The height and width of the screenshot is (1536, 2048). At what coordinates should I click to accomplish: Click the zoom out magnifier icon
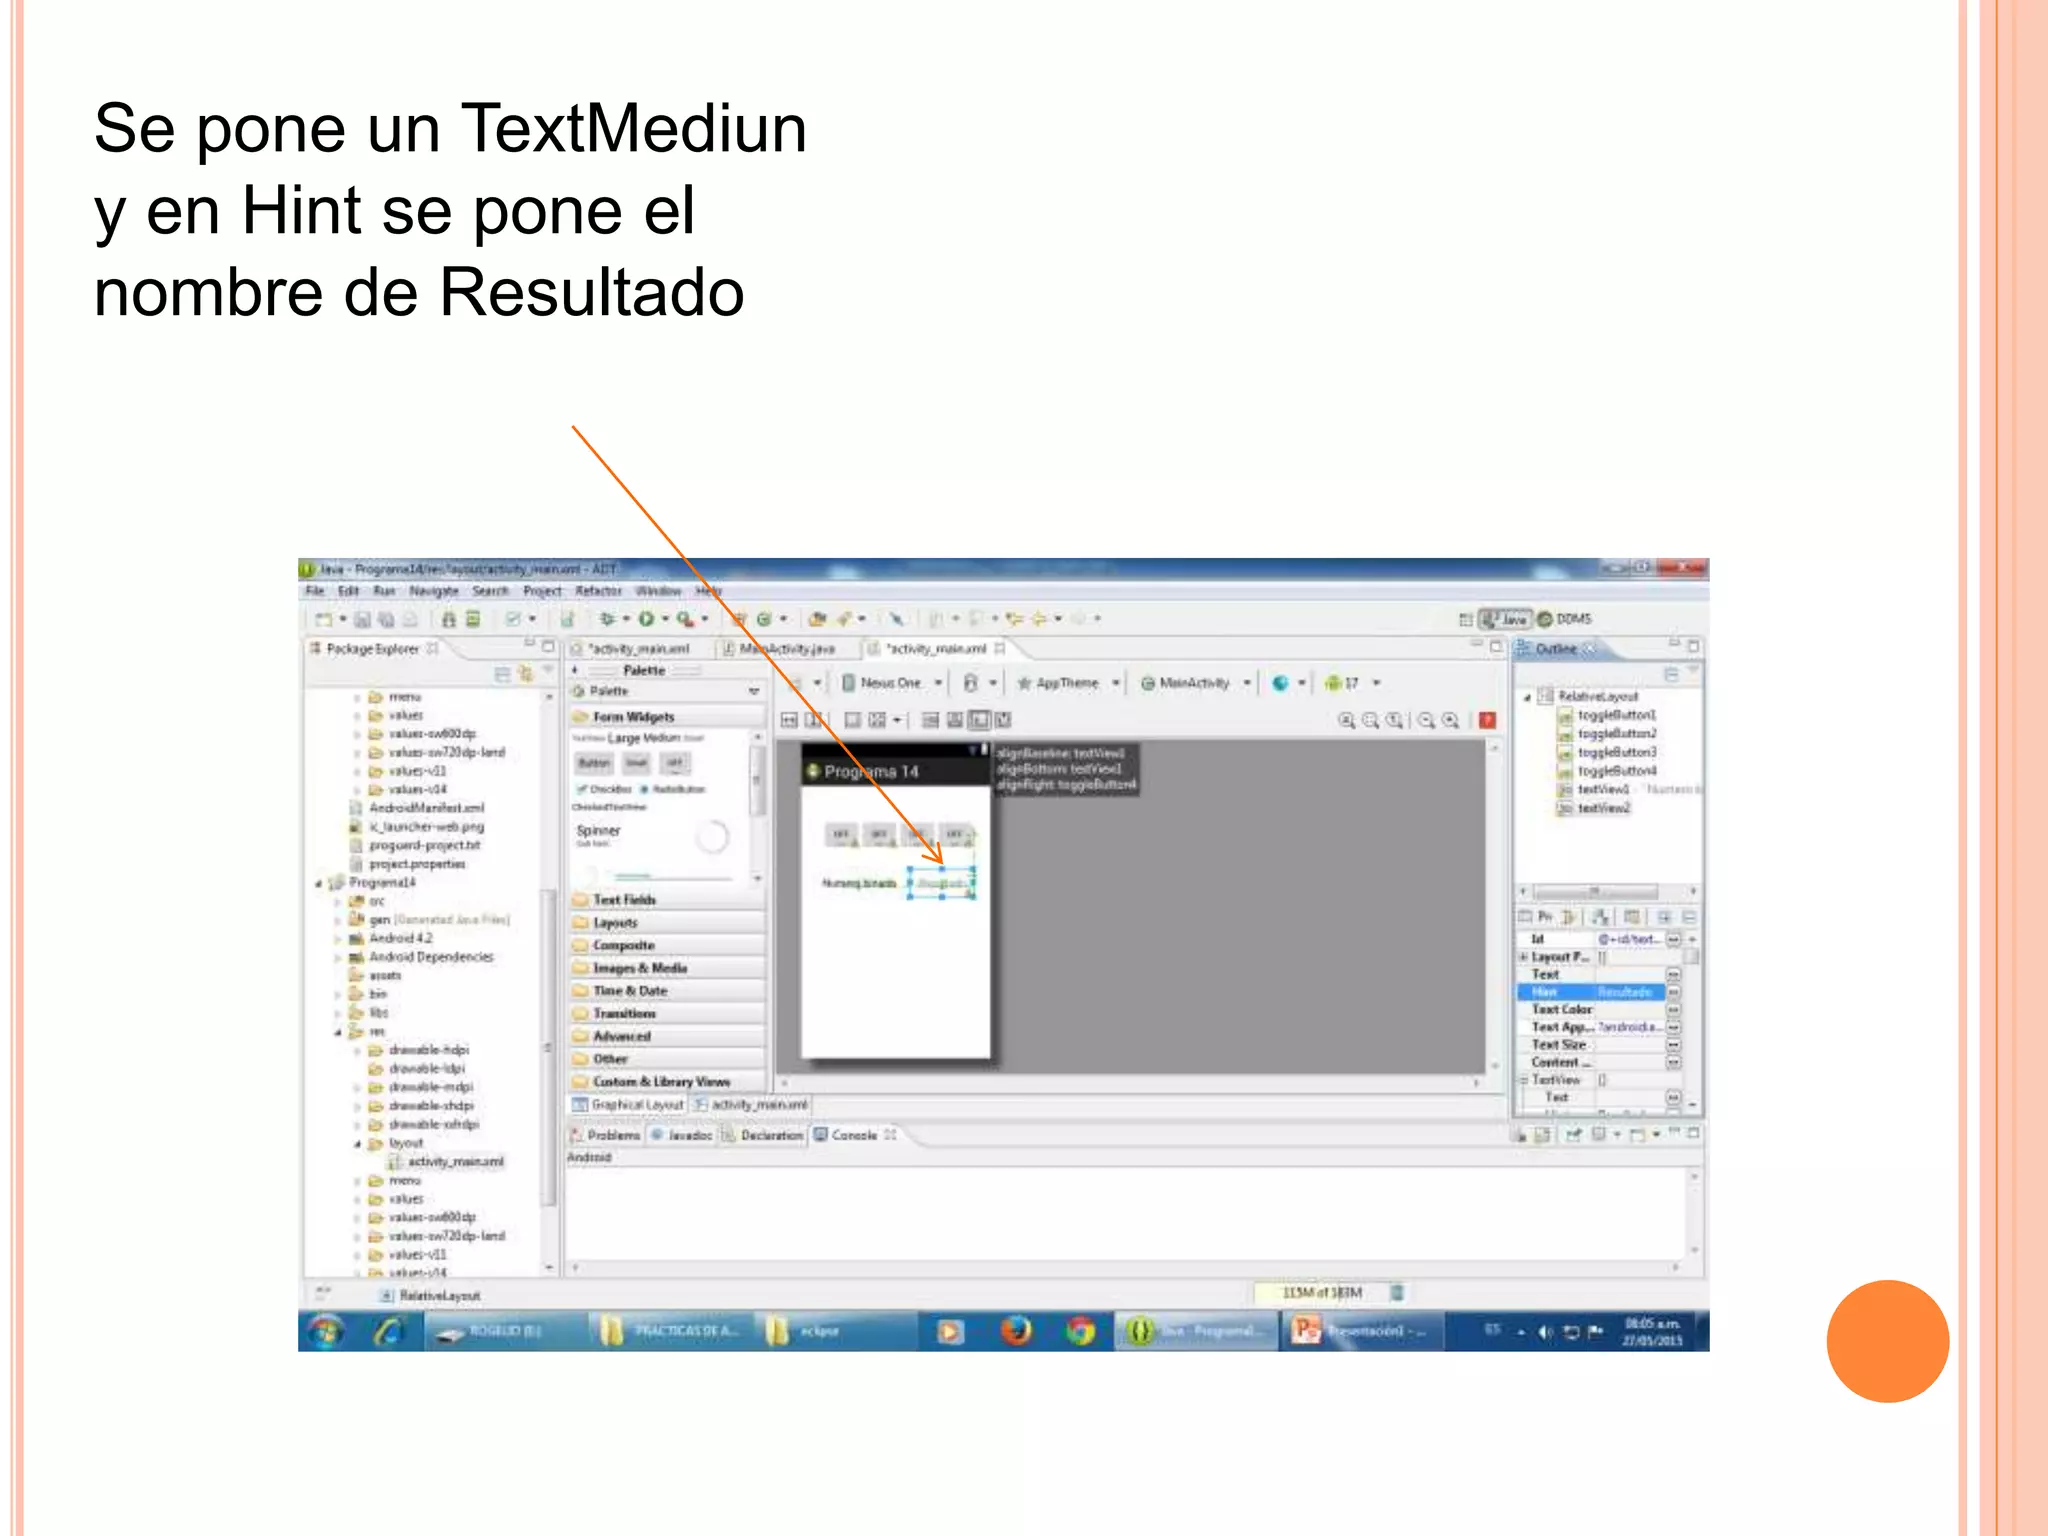(x=1427, y=720)
